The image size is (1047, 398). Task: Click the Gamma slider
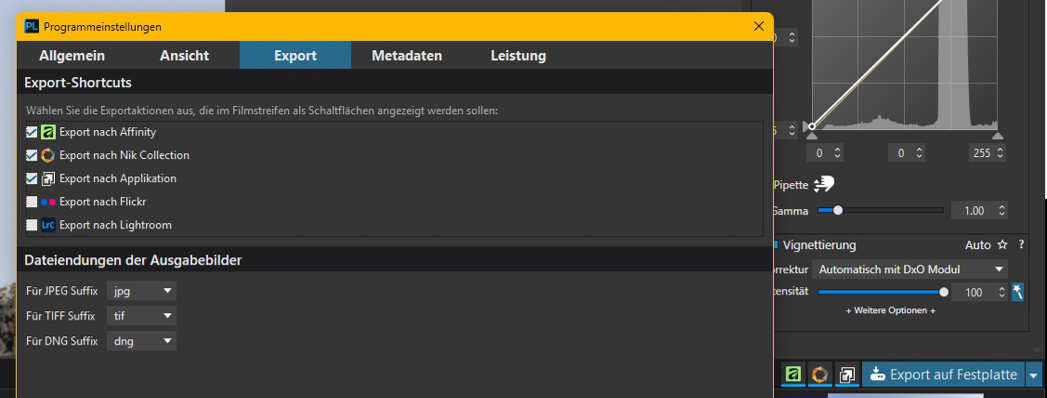(881, 210)
